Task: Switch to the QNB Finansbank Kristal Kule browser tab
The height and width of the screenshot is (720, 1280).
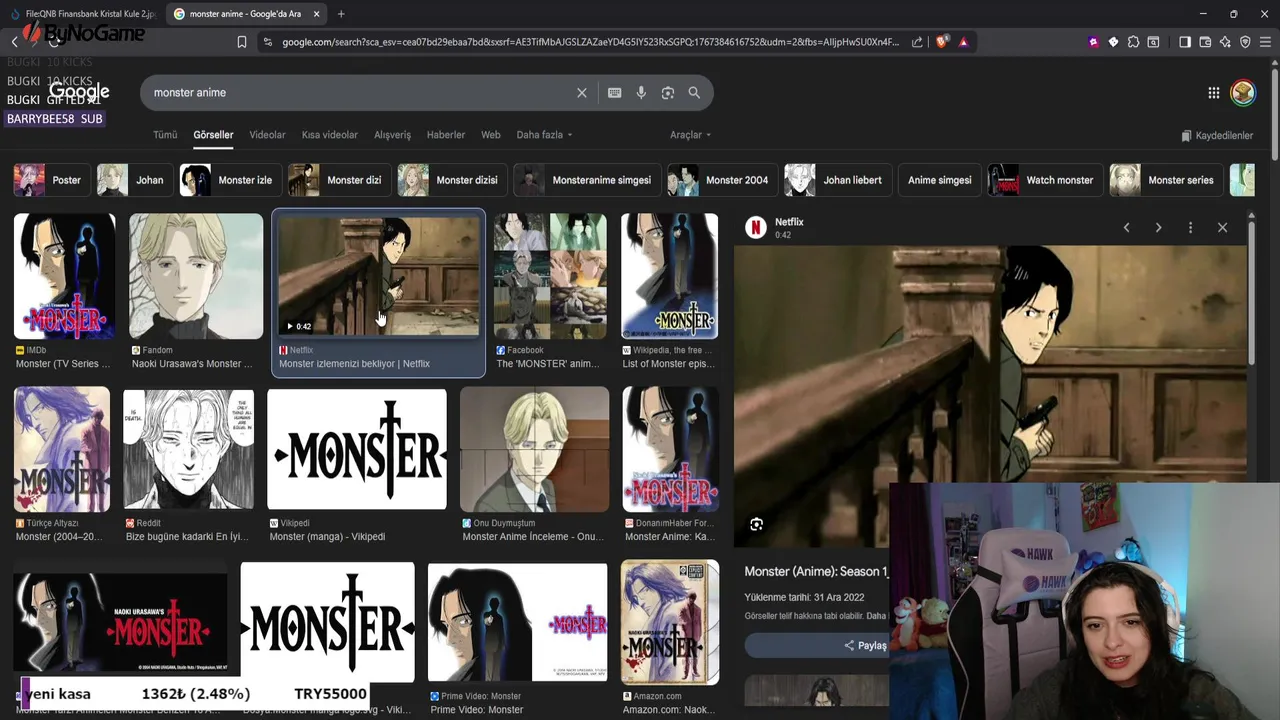Action: (84, 14)
